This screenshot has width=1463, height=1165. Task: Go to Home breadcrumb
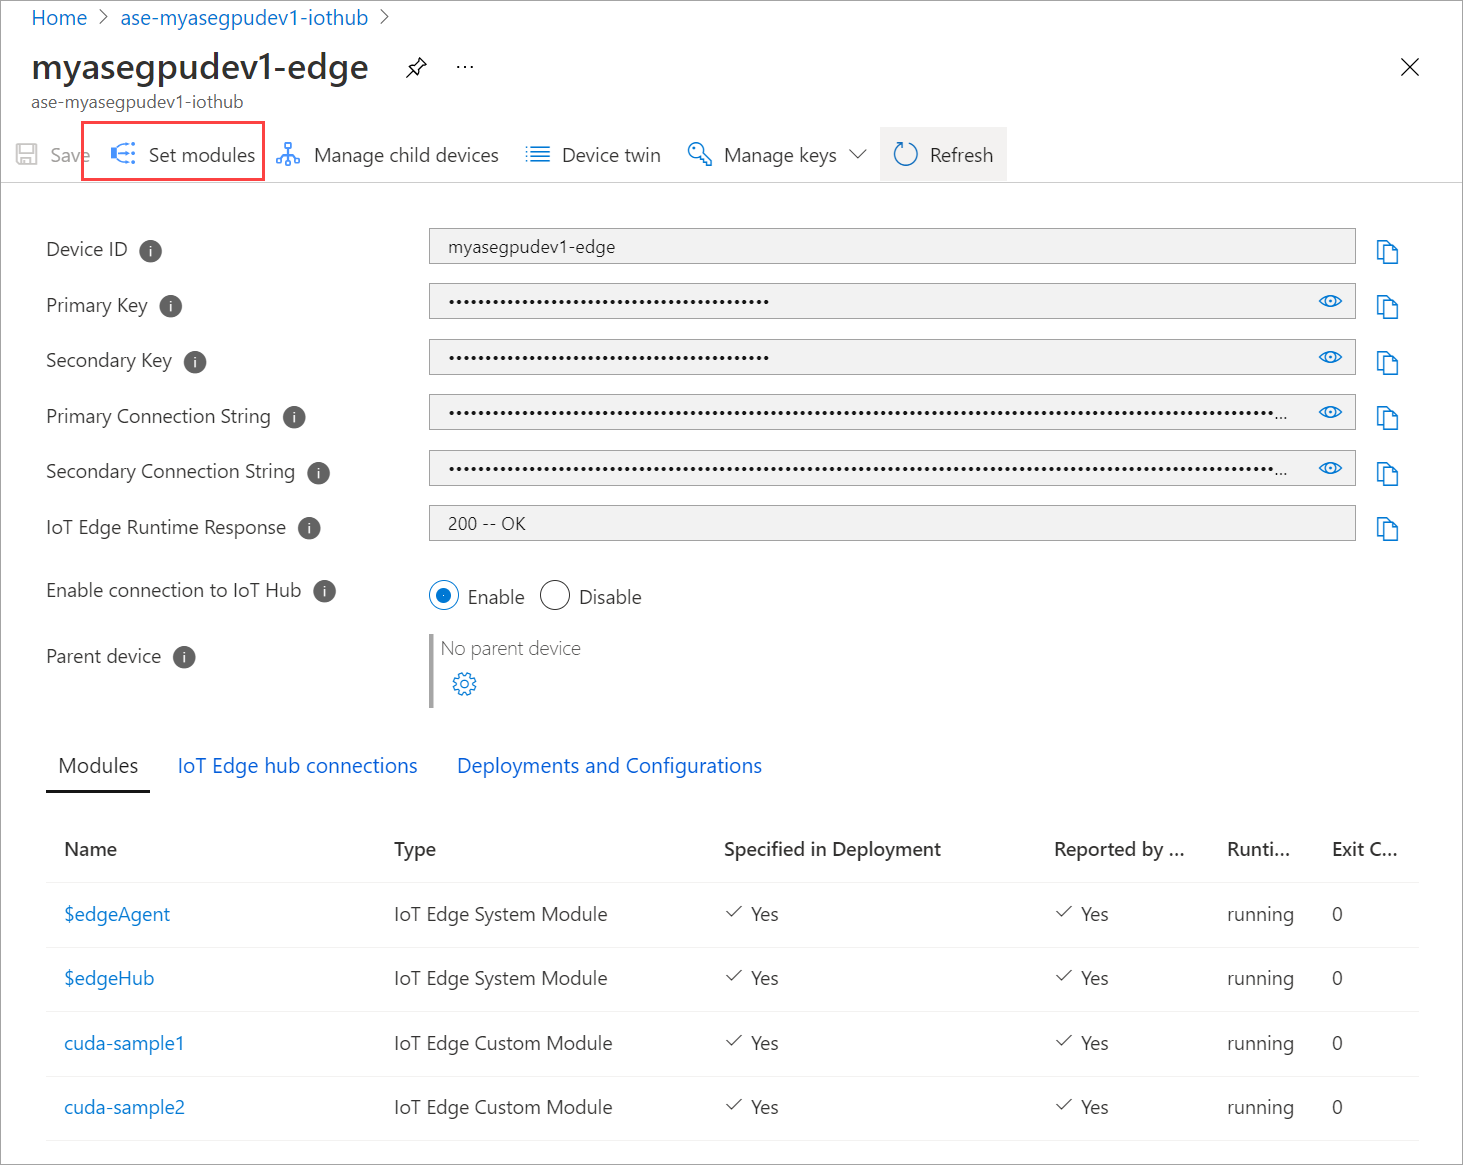pos(59,18)
